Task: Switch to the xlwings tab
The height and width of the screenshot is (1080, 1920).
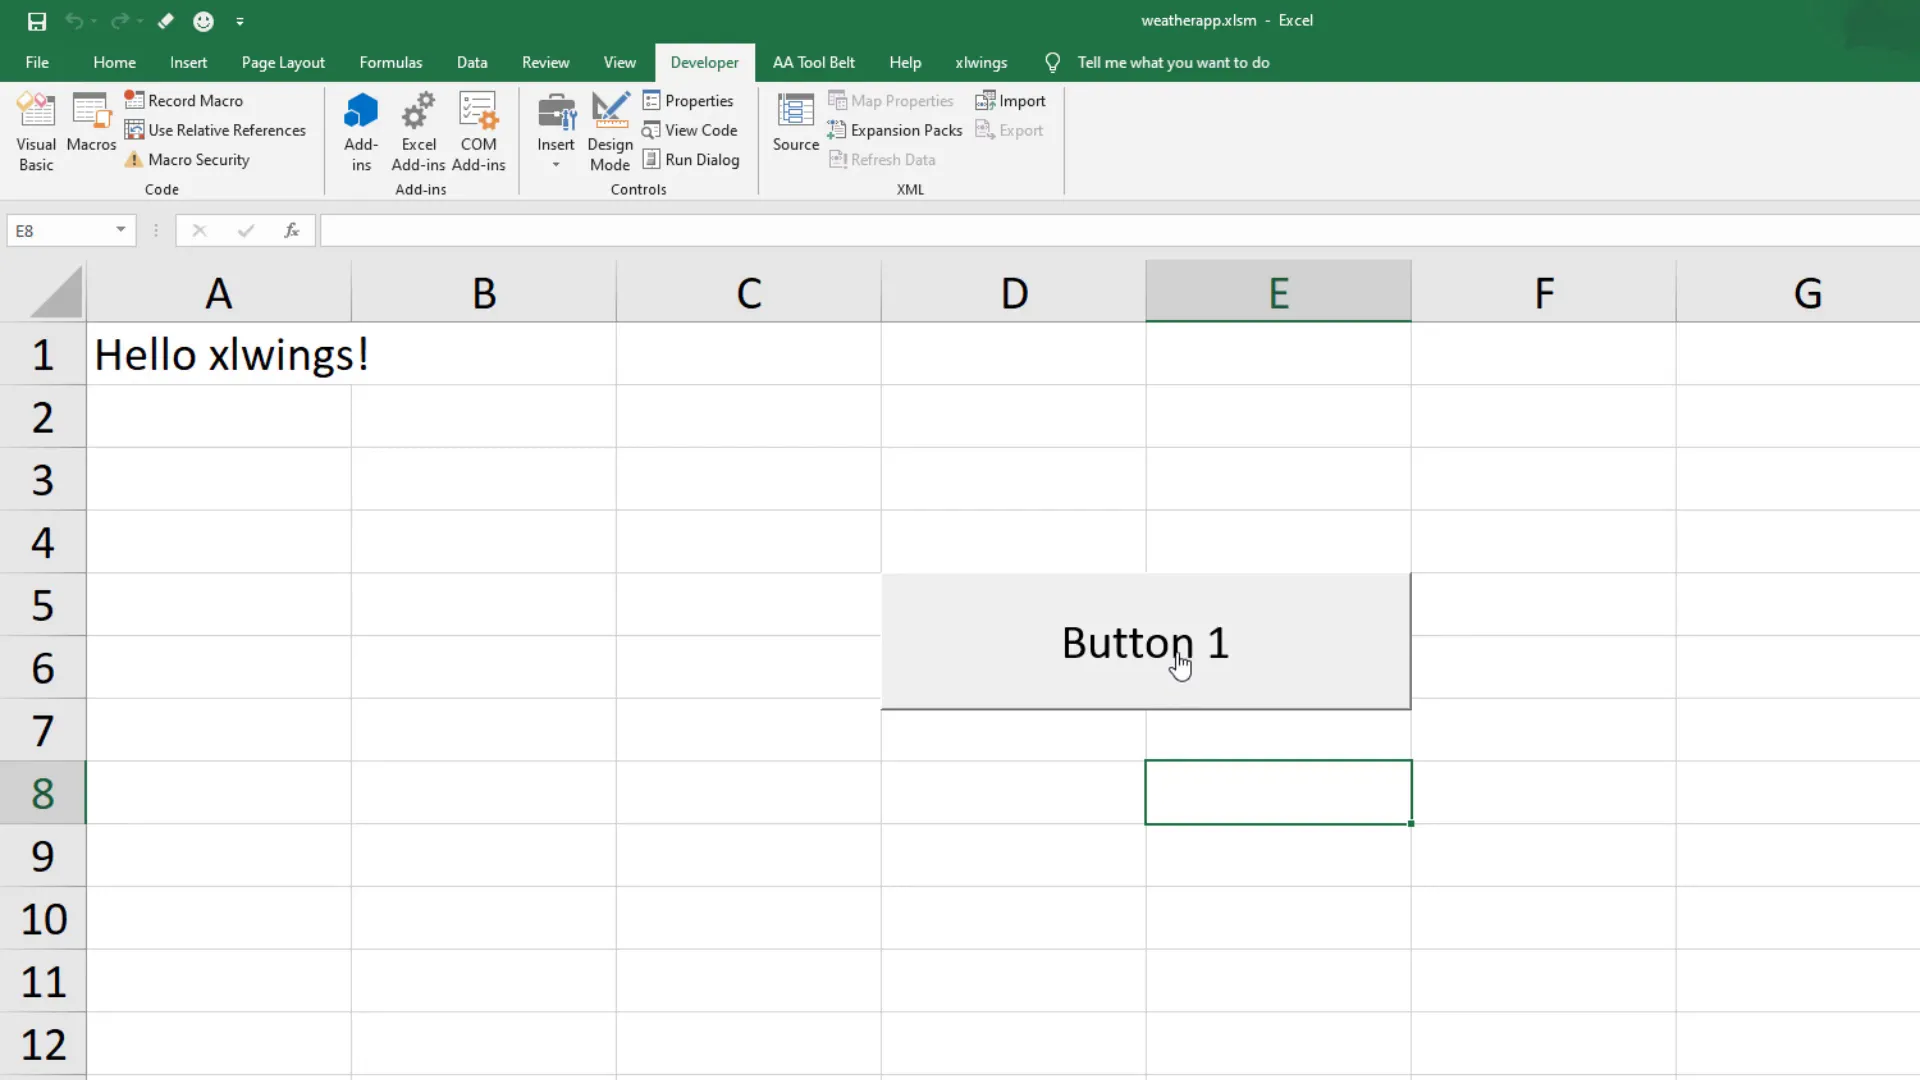Action: coord(981,62)
